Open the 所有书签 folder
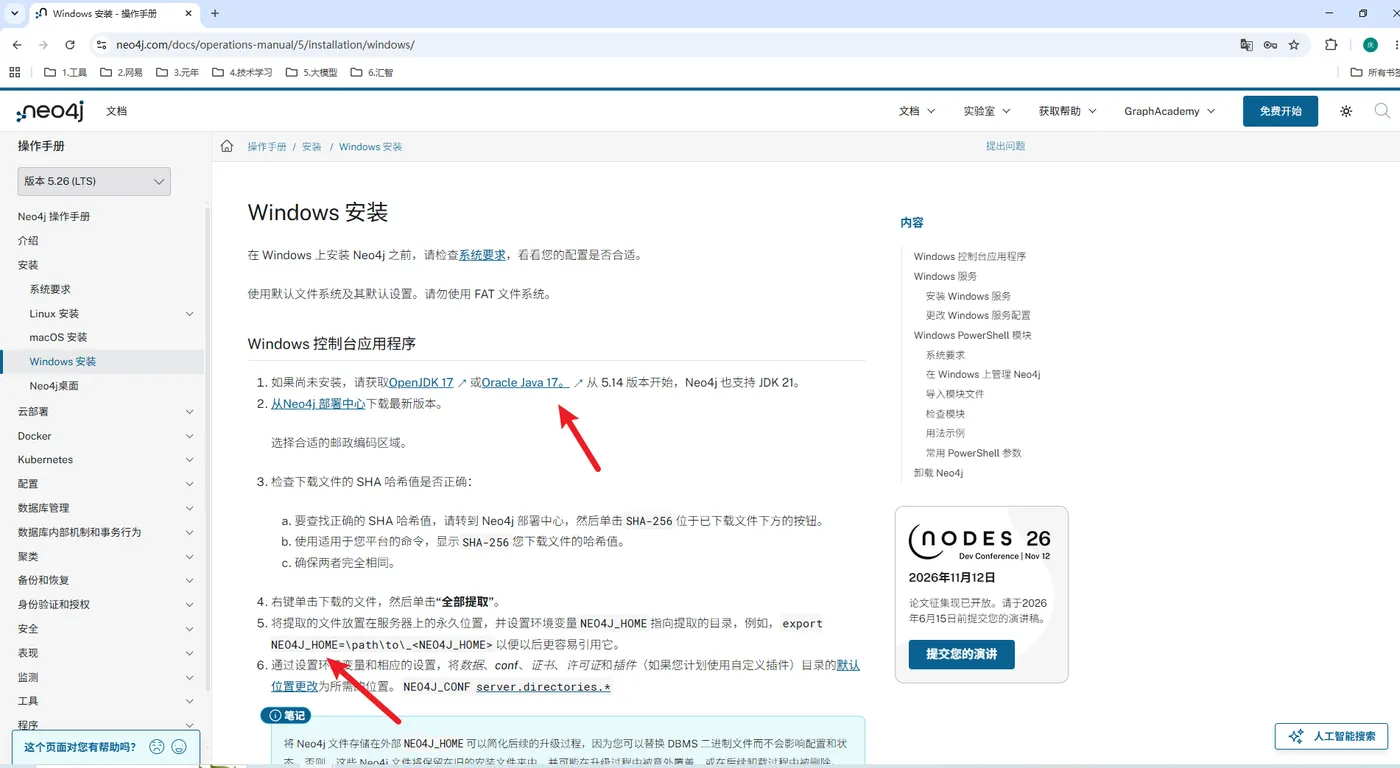Screen dimensions: 1400x768 pyautogui.click(x=1376, y=72)
